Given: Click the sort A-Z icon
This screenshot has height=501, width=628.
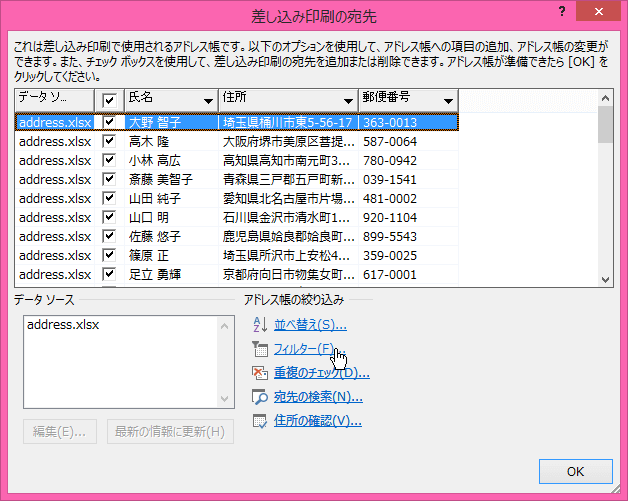Looking at the screenshot, I should (x=260, y=325).
